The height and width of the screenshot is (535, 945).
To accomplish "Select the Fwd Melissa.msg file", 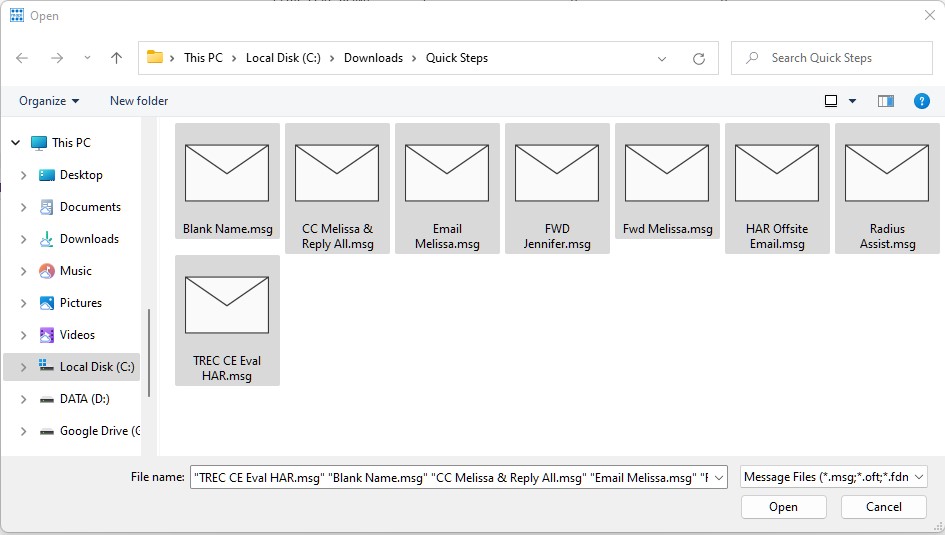I will pos(667,181).
